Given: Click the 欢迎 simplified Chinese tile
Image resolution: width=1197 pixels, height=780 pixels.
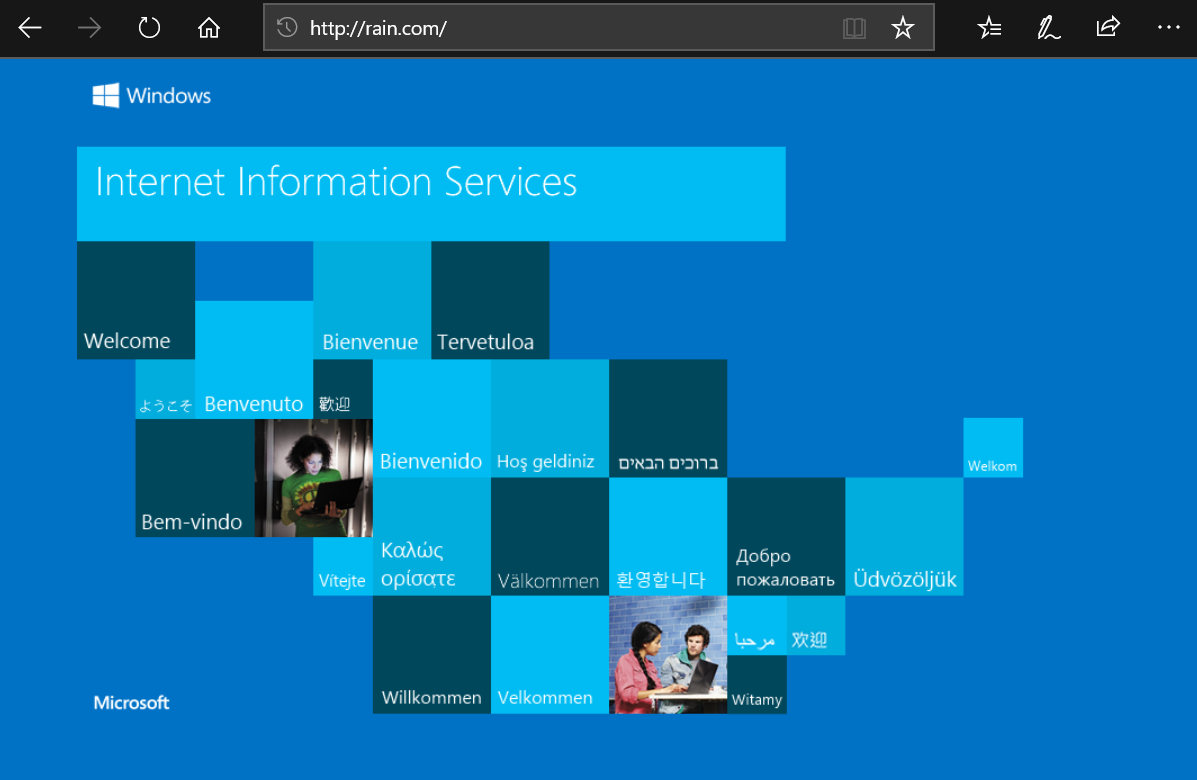Looking at the screenshot, I should 815,625.
